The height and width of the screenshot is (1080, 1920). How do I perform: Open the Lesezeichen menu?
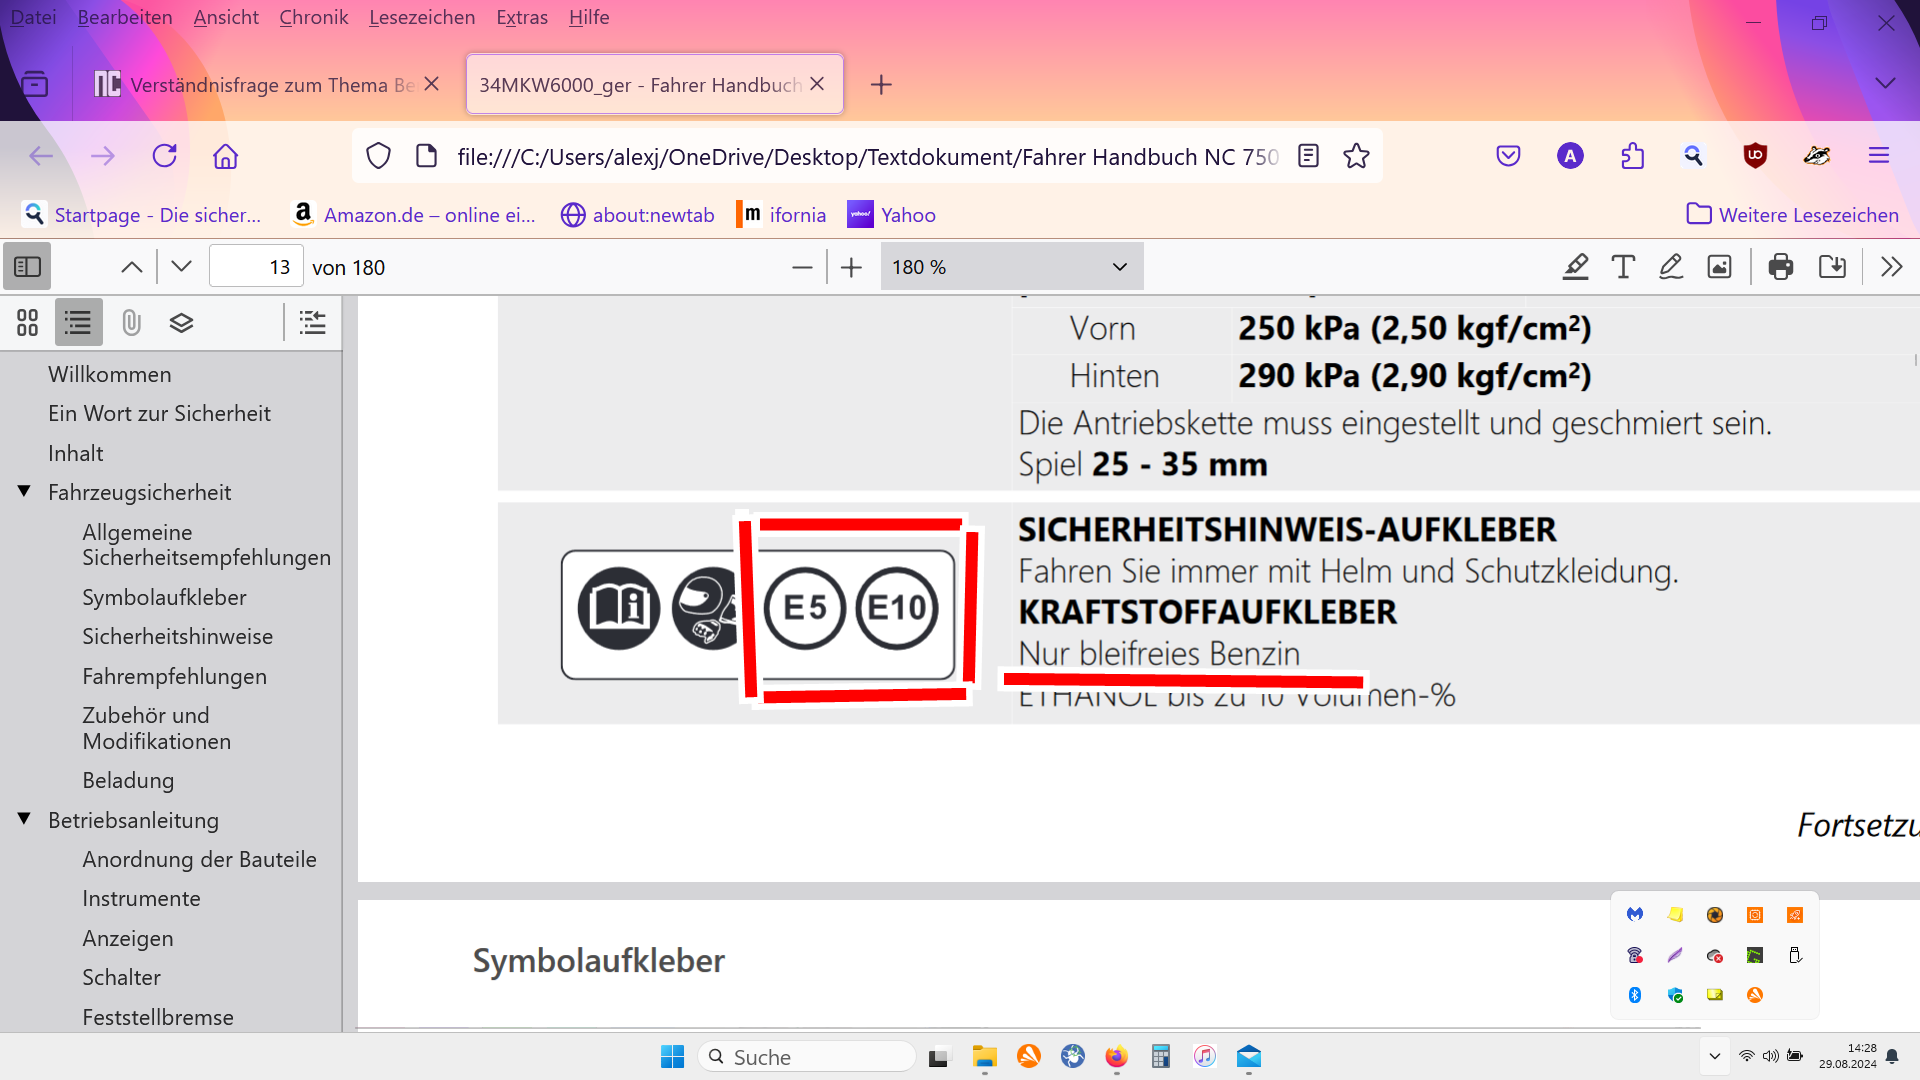[x=421, y=17]
